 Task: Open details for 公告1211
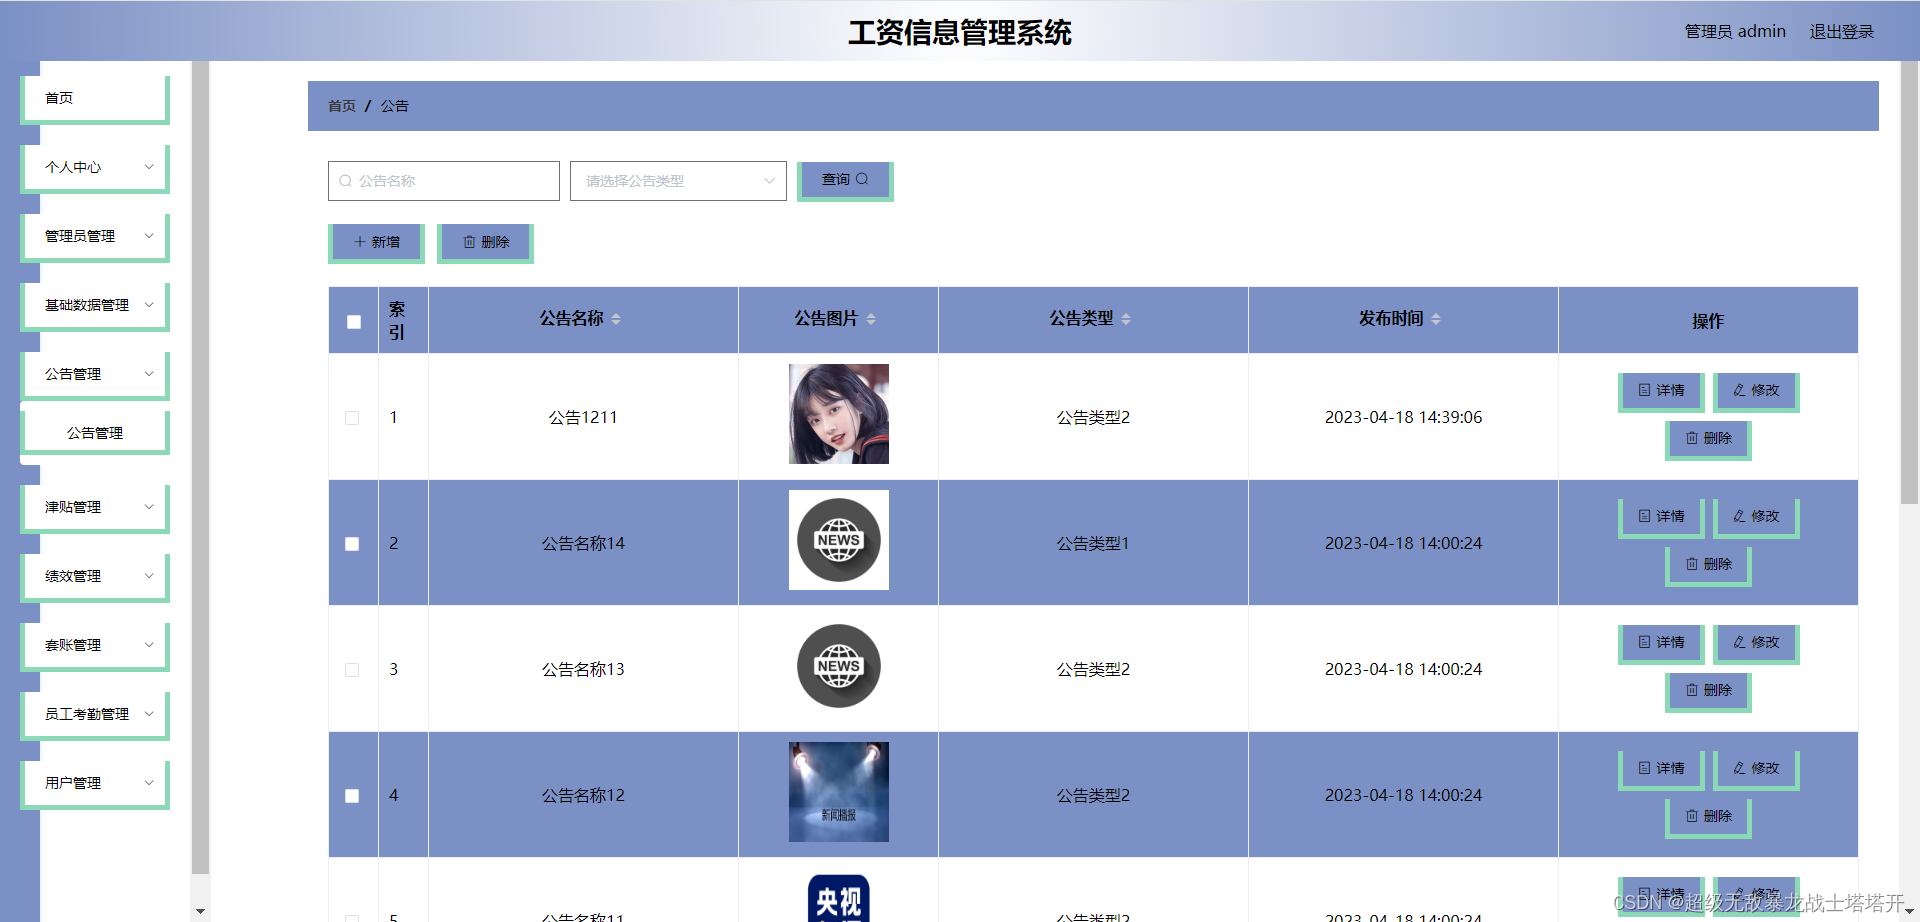(x=1661, y=391)
